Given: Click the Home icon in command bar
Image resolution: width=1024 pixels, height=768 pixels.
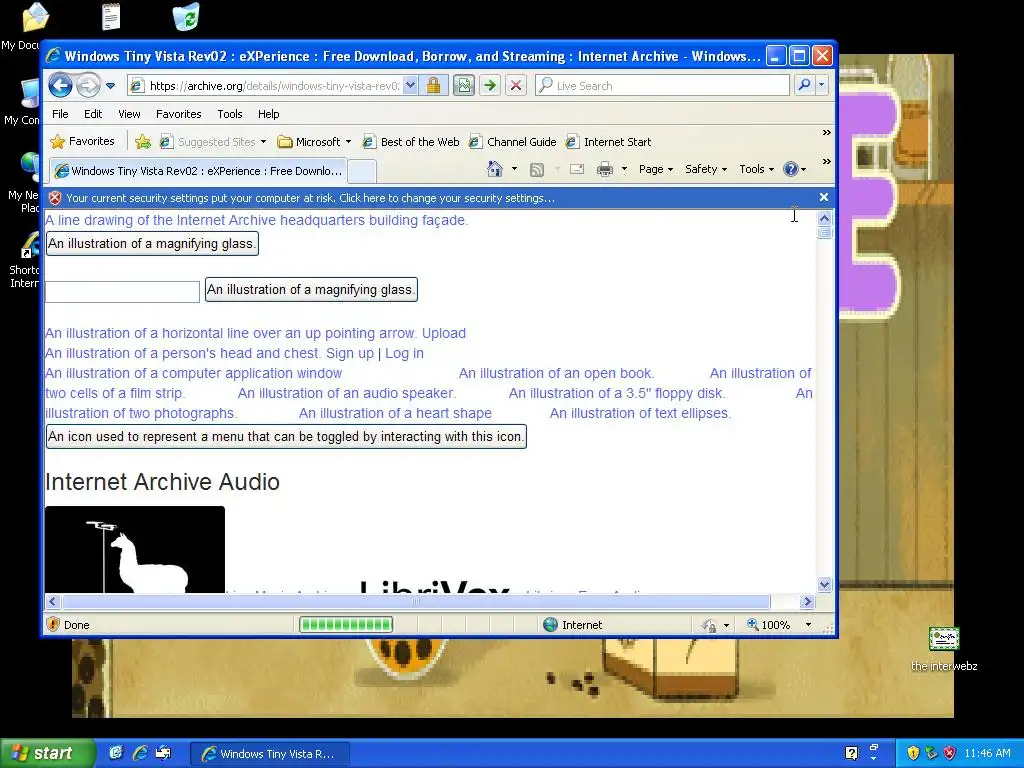Looking at the screenshot, I should click(x=495, y=169).
